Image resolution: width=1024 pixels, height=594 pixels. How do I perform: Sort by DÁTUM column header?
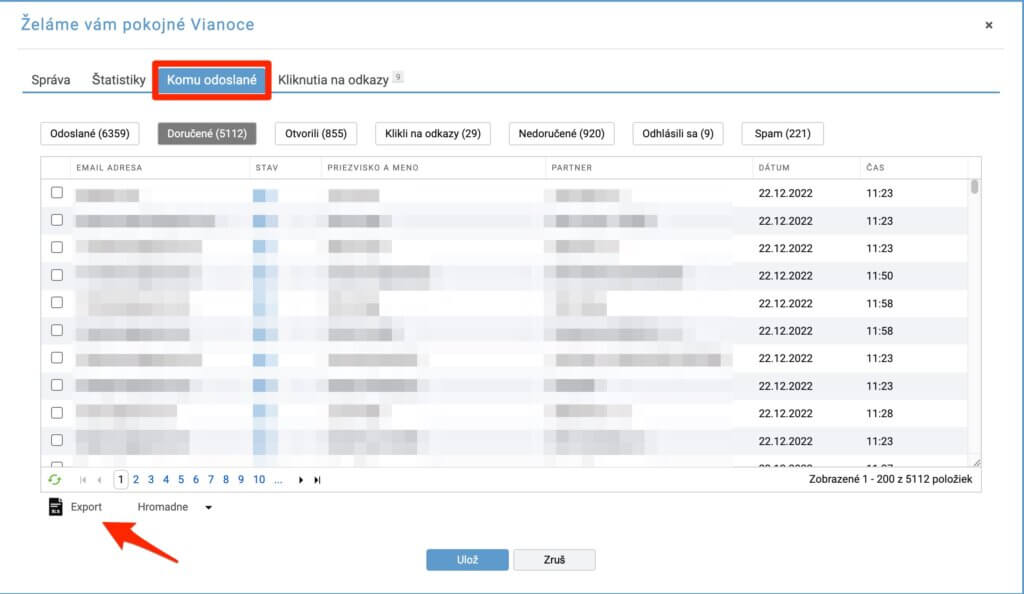[774, 168]
